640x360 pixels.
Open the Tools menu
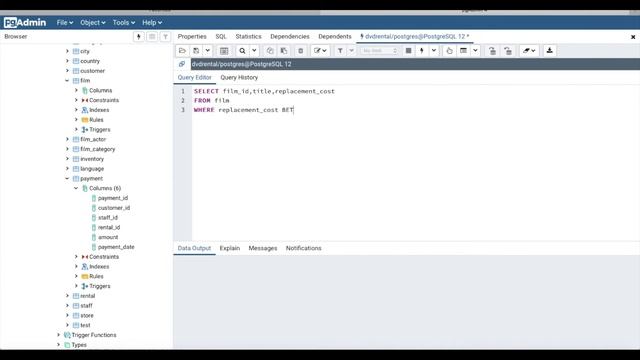point(124,22)
